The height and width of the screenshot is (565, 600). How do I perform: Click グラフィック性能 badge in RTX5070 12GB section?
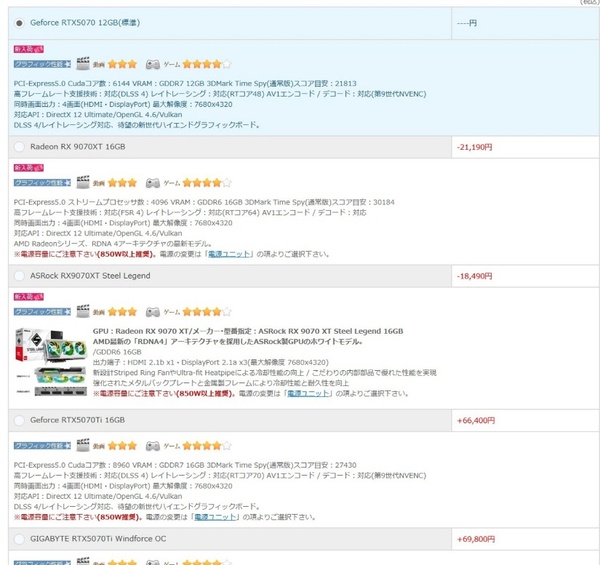[x=42, y=64]
